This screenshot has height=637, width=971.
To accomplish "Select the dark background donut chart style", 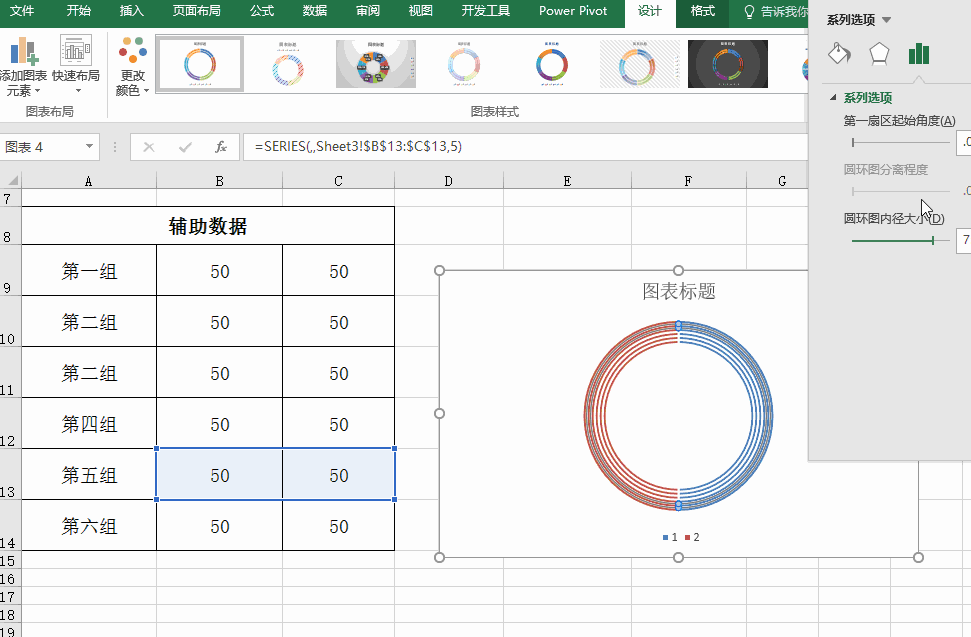I will tap(728, 64).
